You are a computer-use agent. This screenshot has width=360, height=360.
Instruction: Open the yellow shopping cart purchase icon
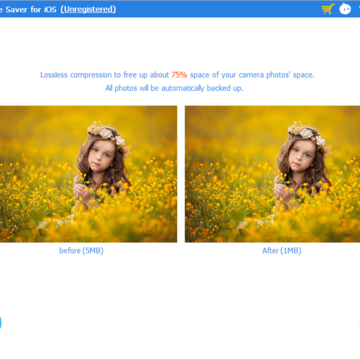(x=328, y=9)
